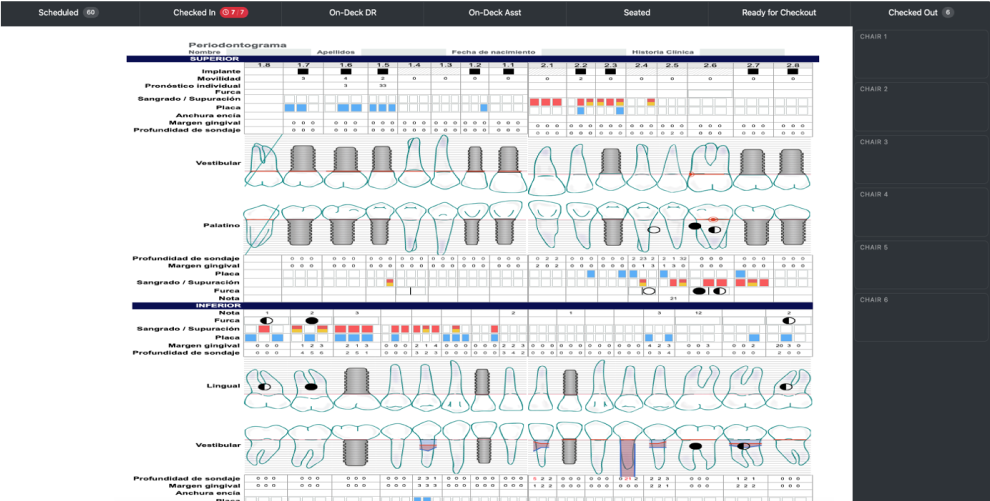
Task: Focus the Historia Clínica field
Action: tap(742, 52)
